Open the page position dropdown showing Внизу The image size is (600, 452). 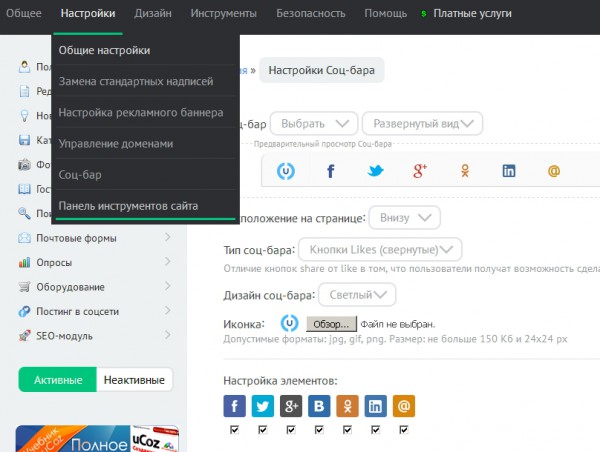pos(405,218)
